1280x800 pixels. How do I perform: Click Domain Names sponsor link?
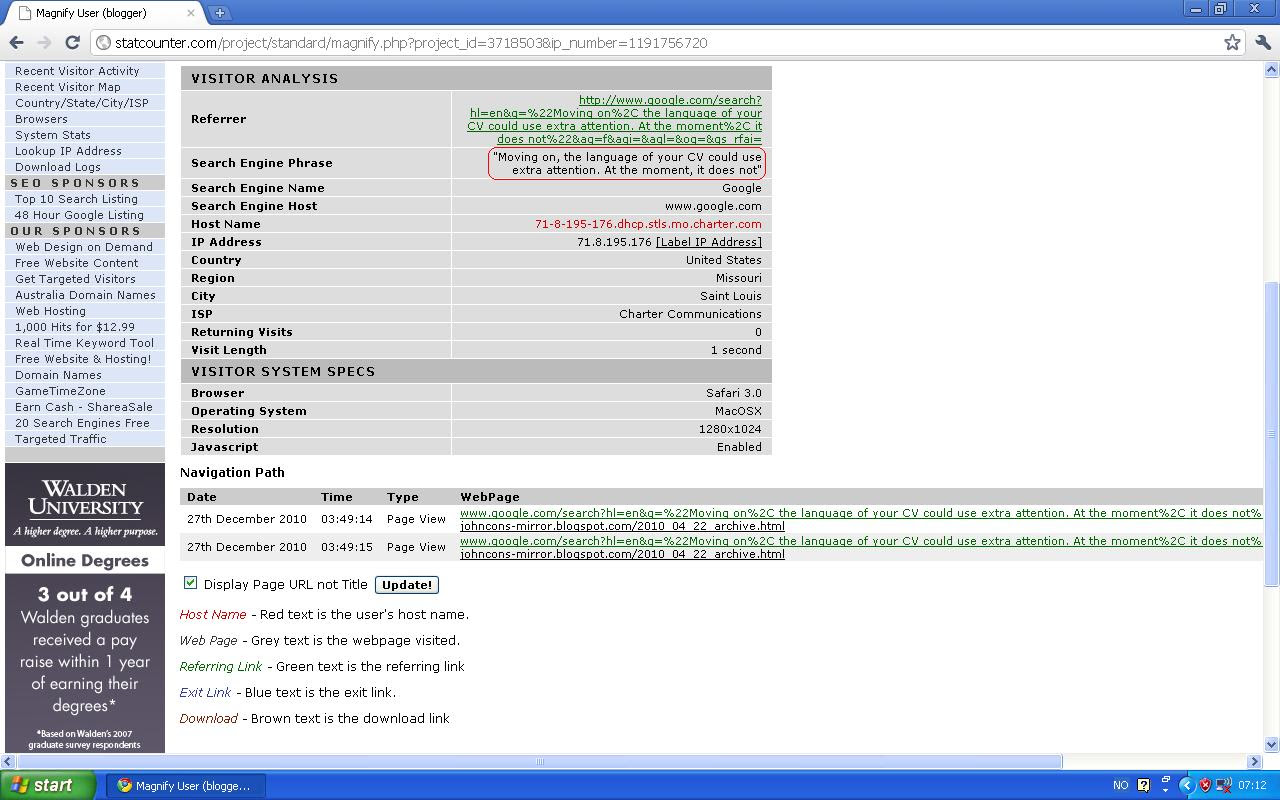pos(59,375)
